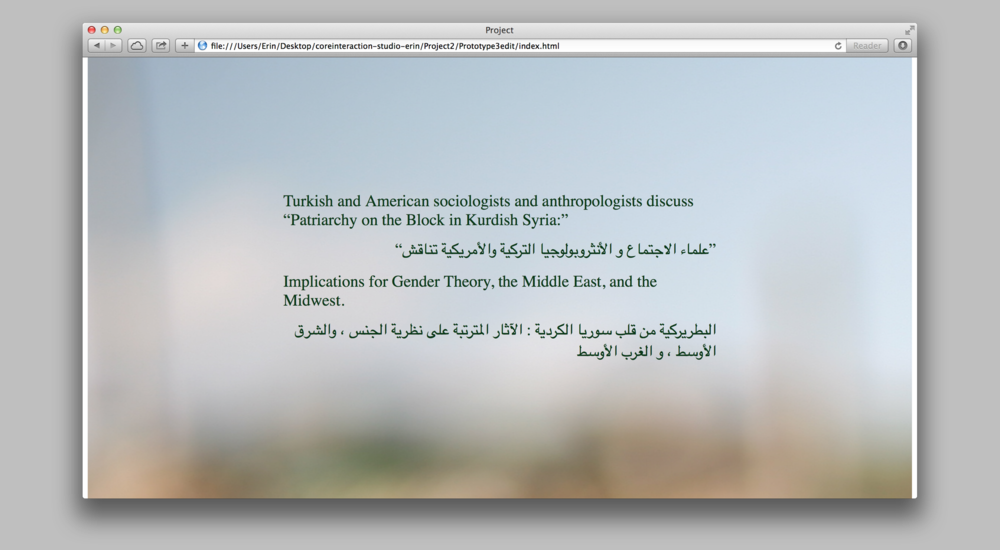This screenshot has height=550, width=1000.
Task: Close the Project window red button
Action: point(92,30)
